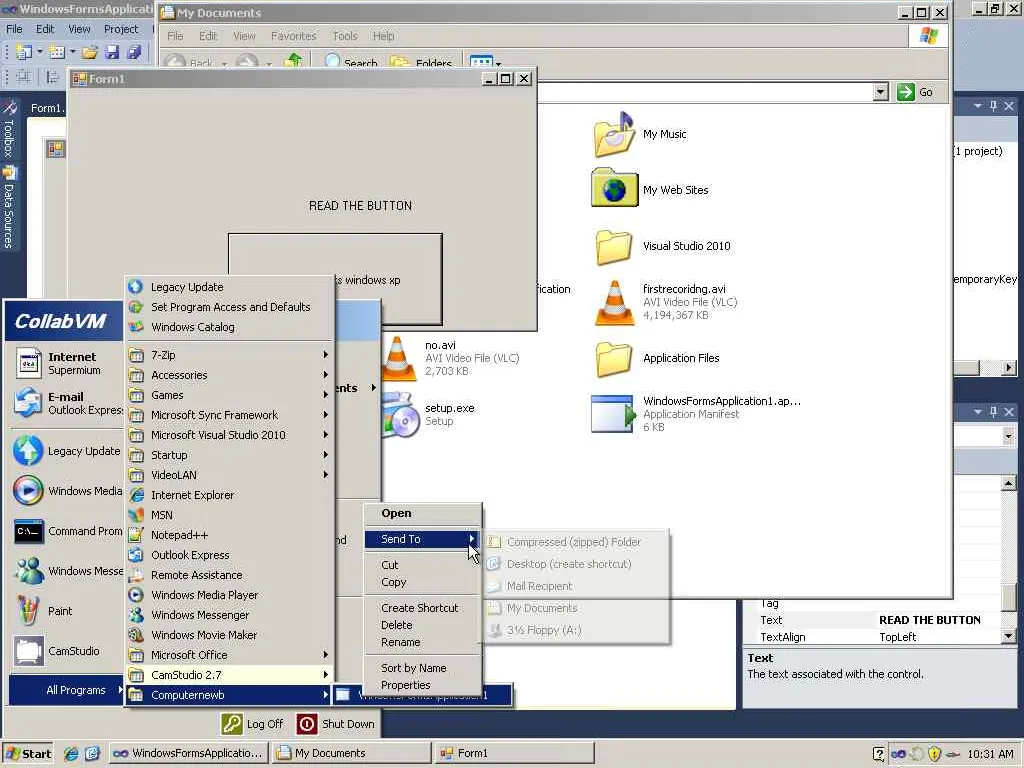This screenshot has height=768, width=1024.
Task: Open Set Program Access and Defaults
Action: (x=229, y=307)
